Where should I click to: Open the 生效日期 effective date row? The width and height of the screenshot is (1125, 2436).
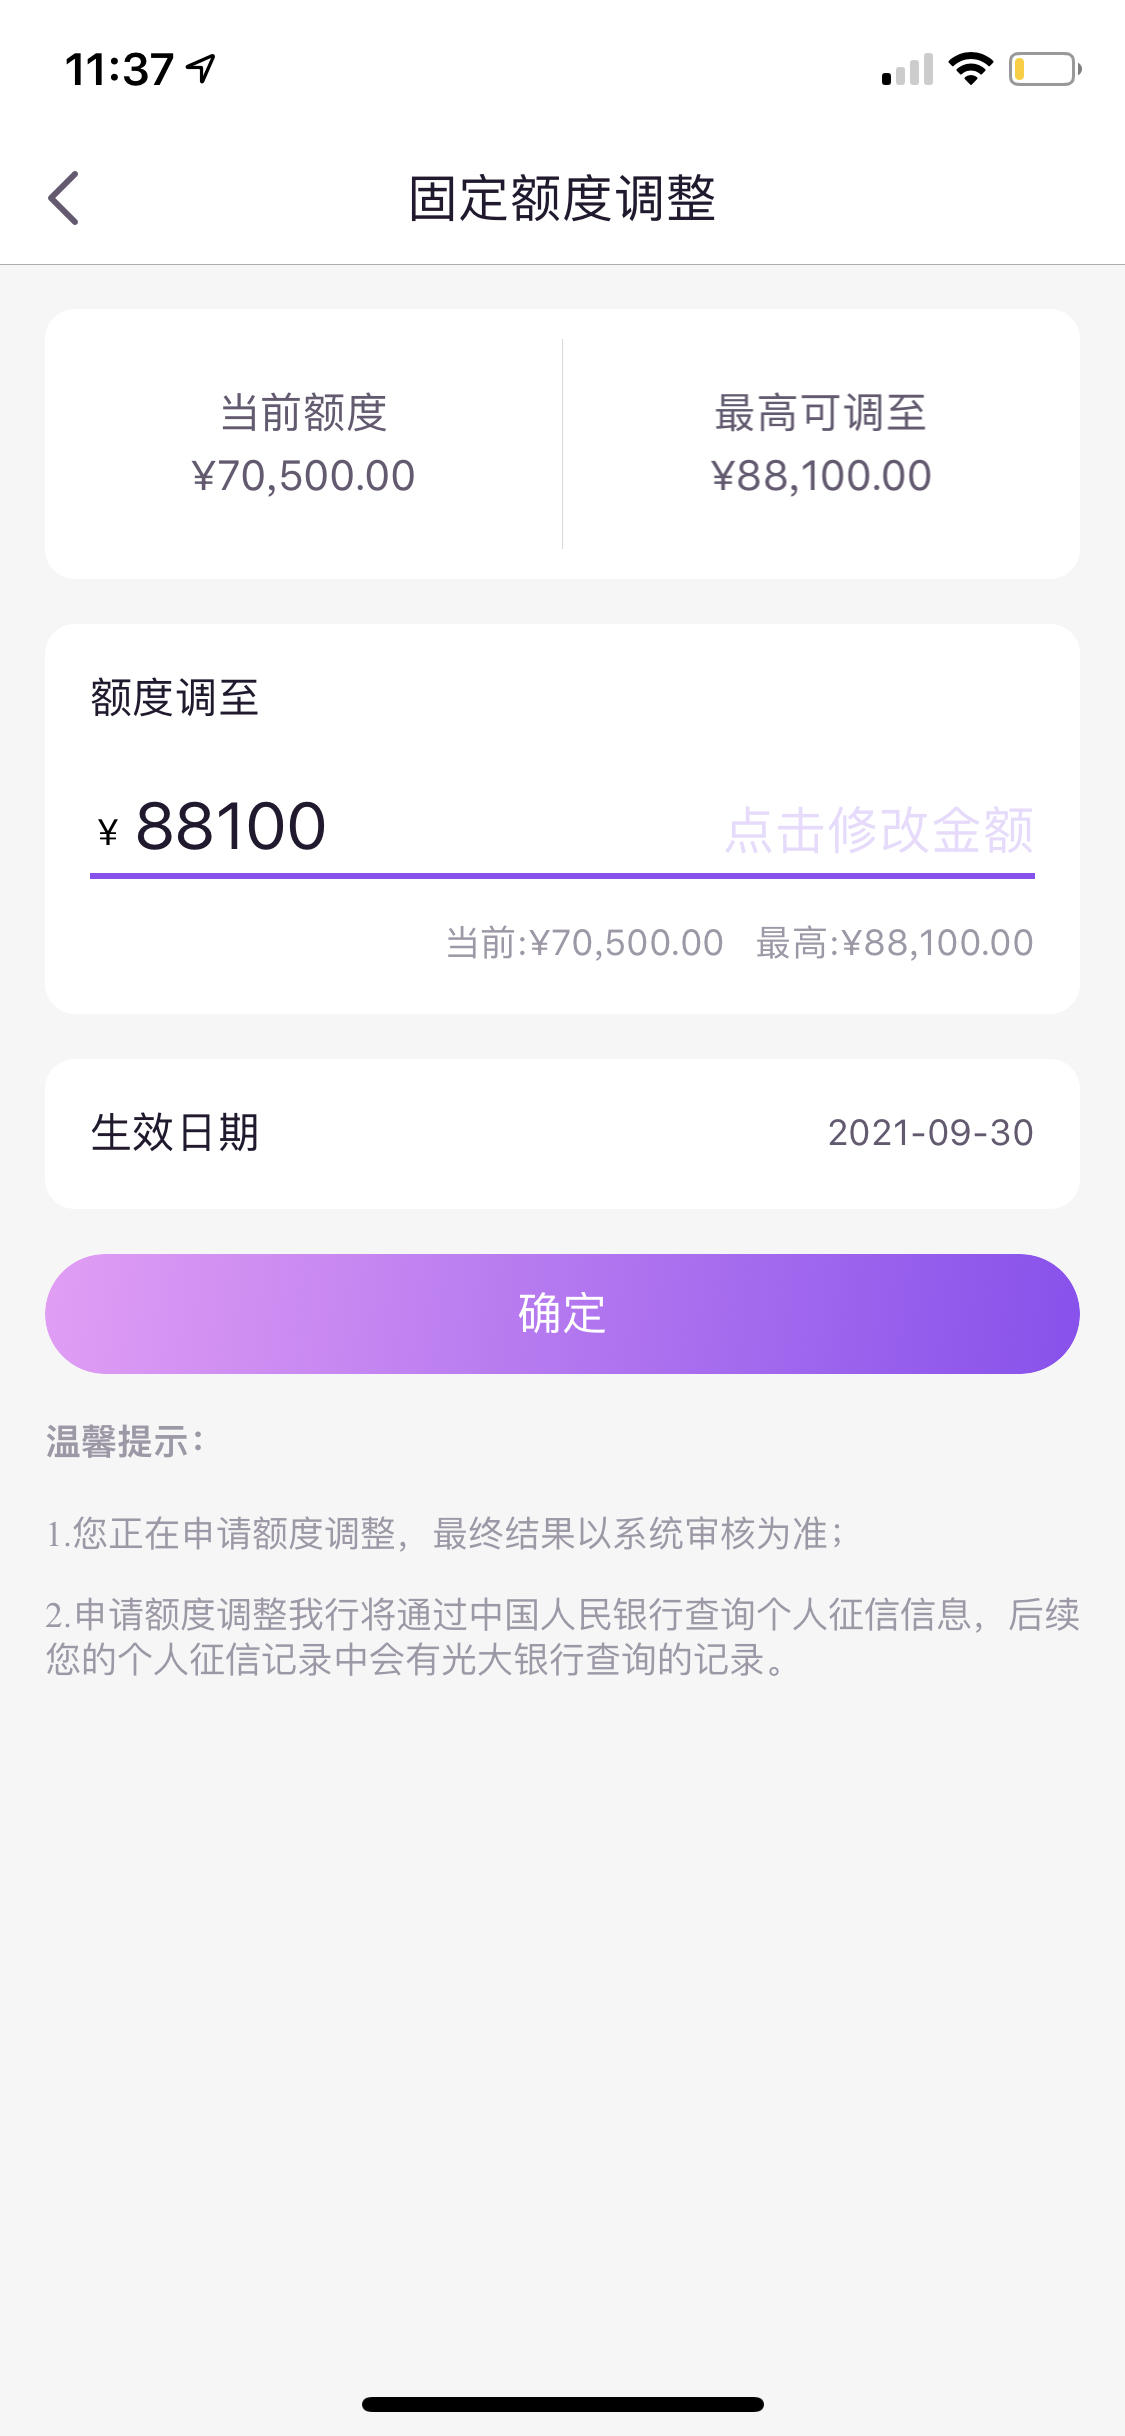click(x=562, y=1134)
